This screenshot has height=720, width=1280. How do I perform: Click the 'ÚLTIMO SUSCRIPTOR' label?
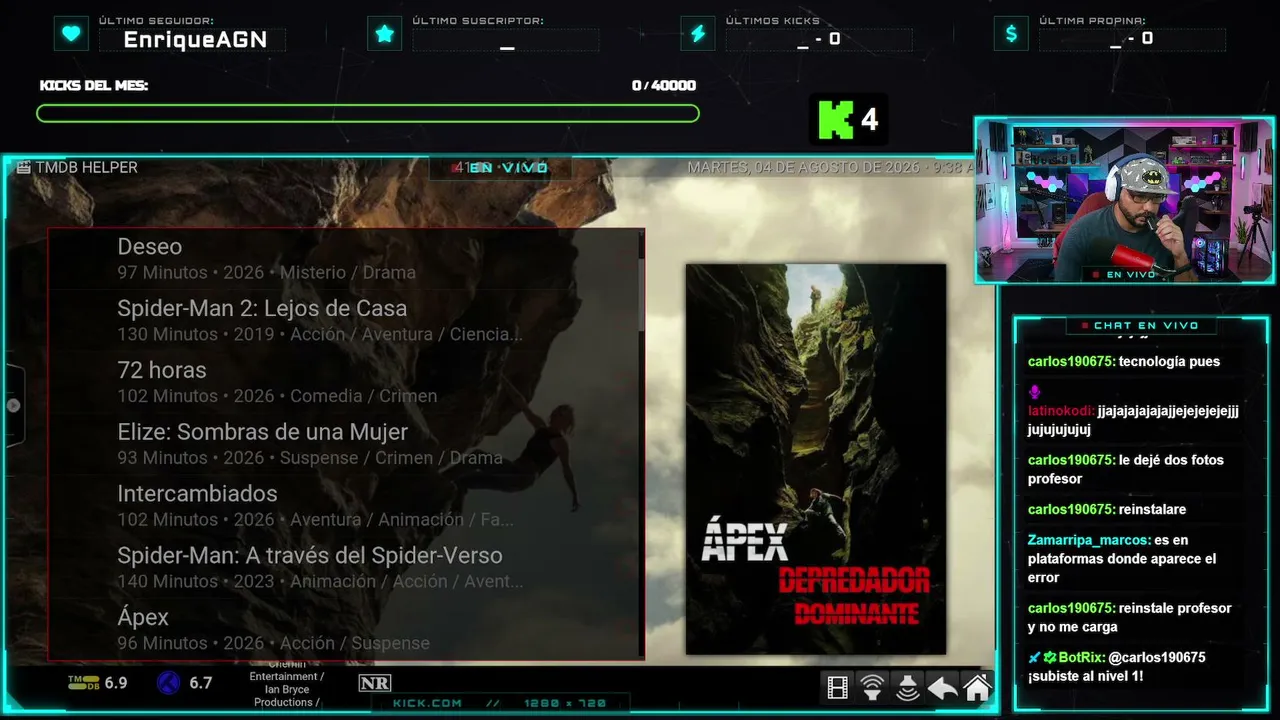click(x=478, y=21)
